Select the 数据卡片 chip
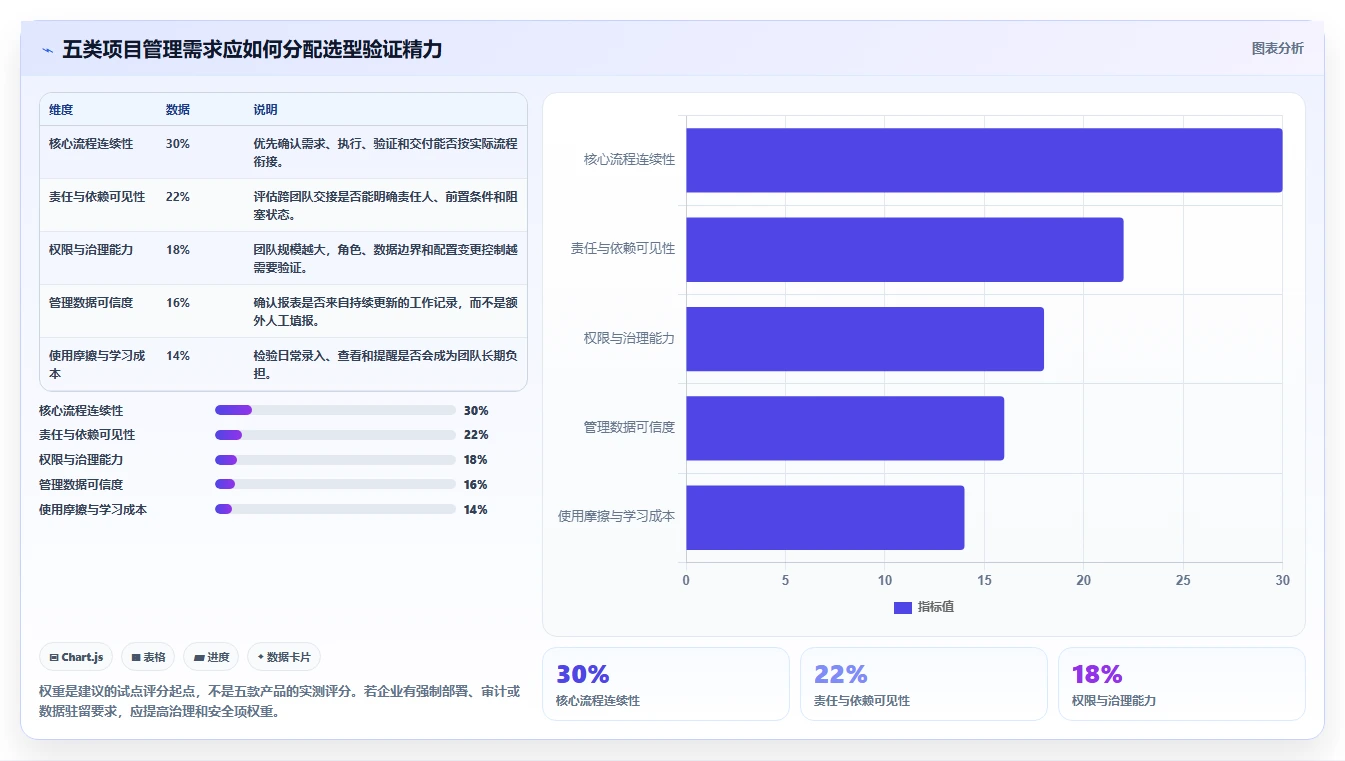Image resolution: width=1345 pixels, height=761 pixels. point(284,657)
